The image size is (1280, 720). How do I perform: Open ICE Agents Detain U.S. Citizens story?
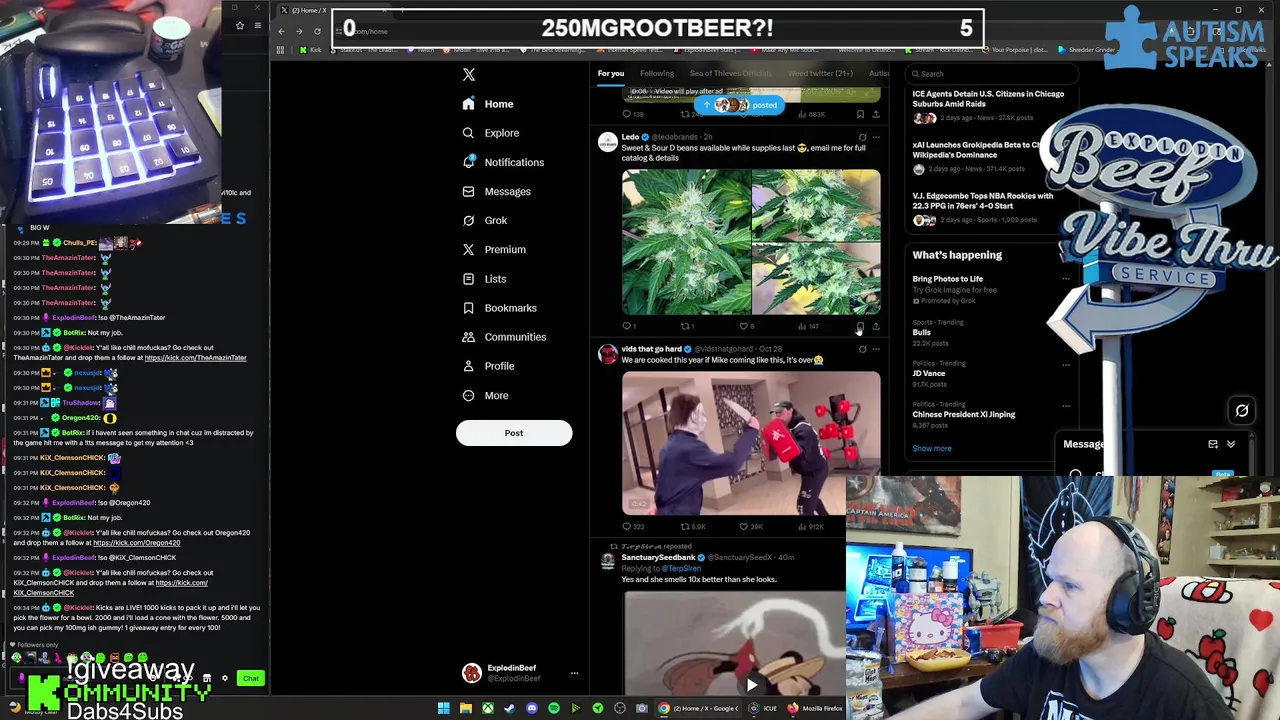988,99
